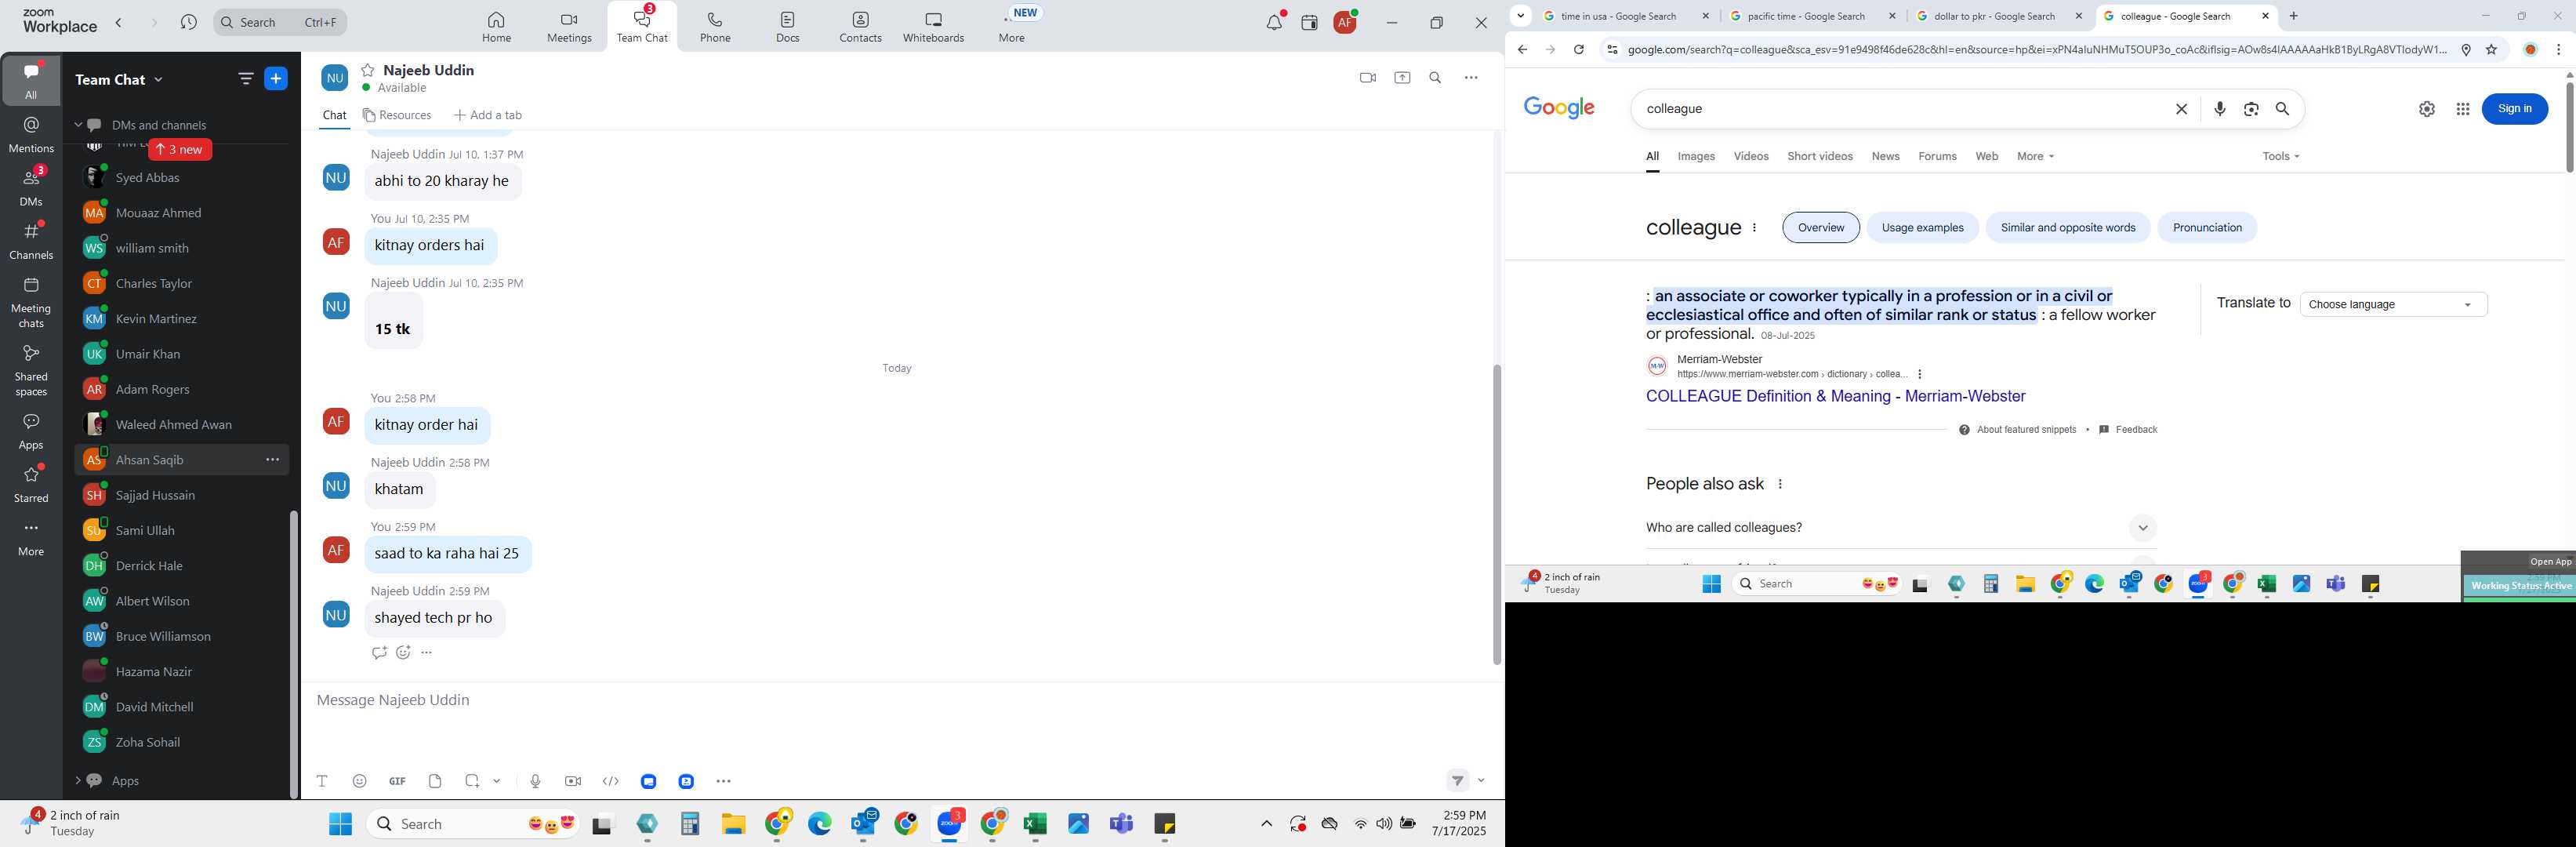The height and width of the screenshot is (847, 2576).
Task: Open the chat with Charles Taylor
Action: coord(180,283)
